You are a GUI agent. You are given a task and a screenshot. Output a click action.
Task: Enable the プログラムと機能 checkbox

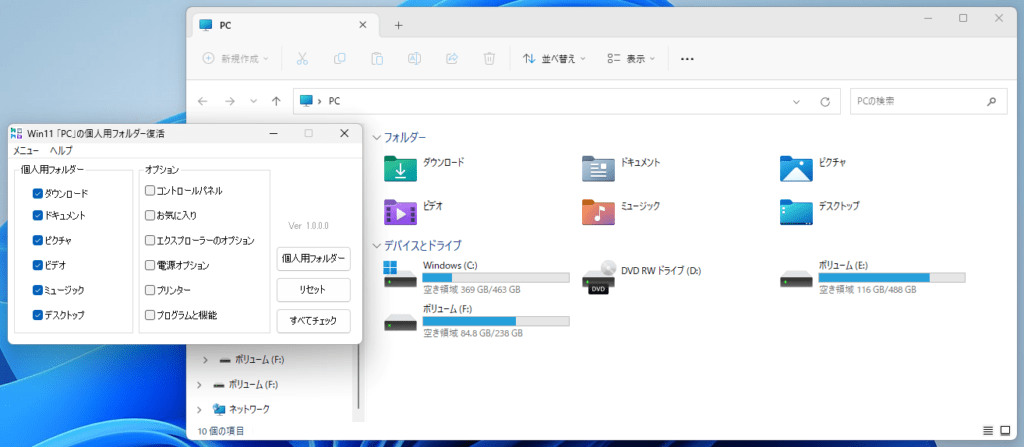150,314
